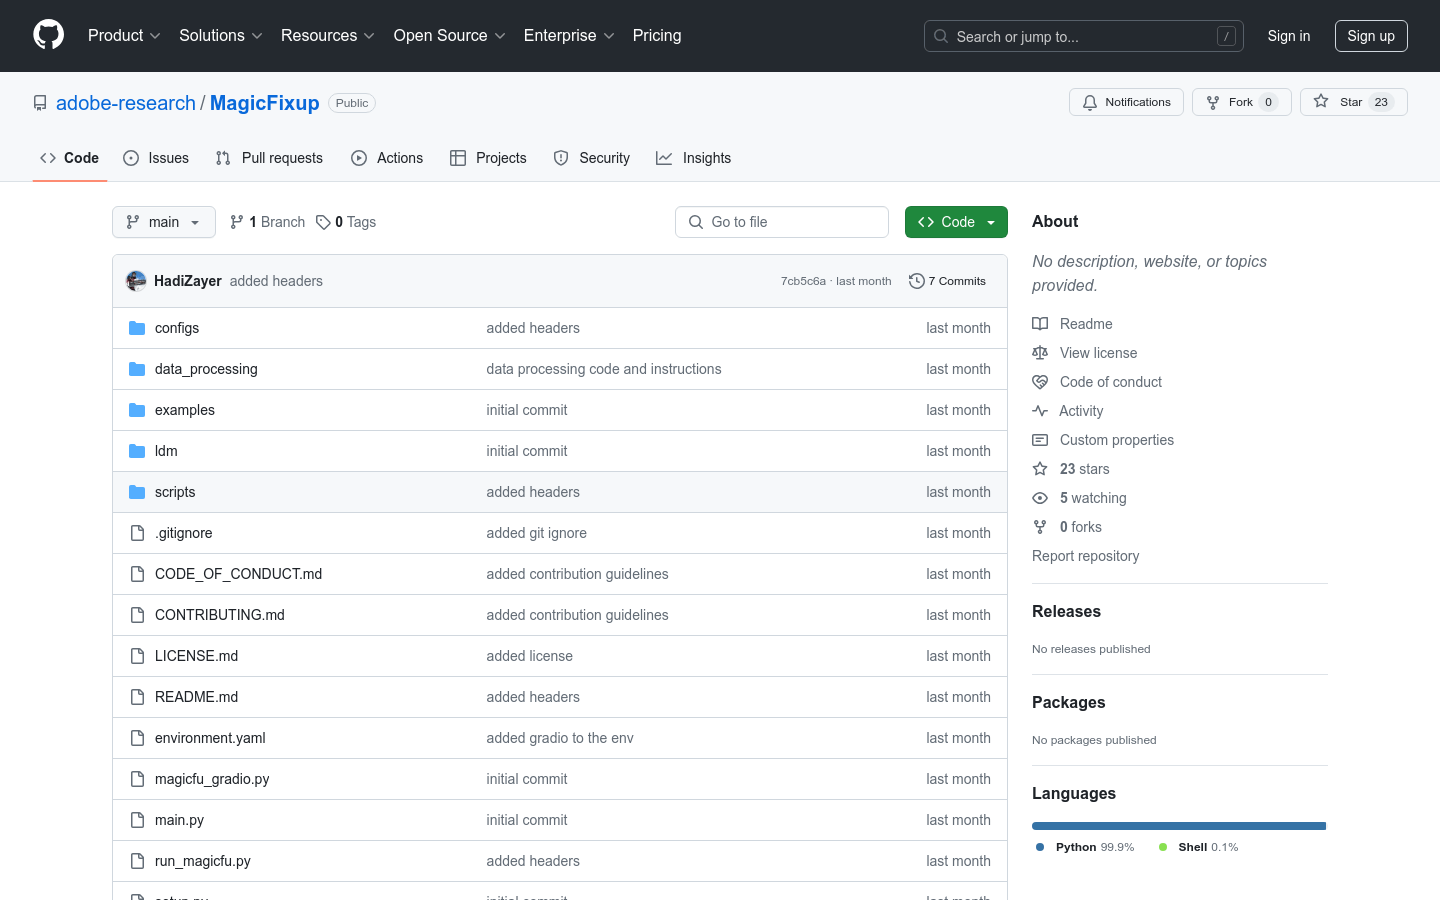
Task: Switch to the Projects tab
Action: click(x=488, y=158)
